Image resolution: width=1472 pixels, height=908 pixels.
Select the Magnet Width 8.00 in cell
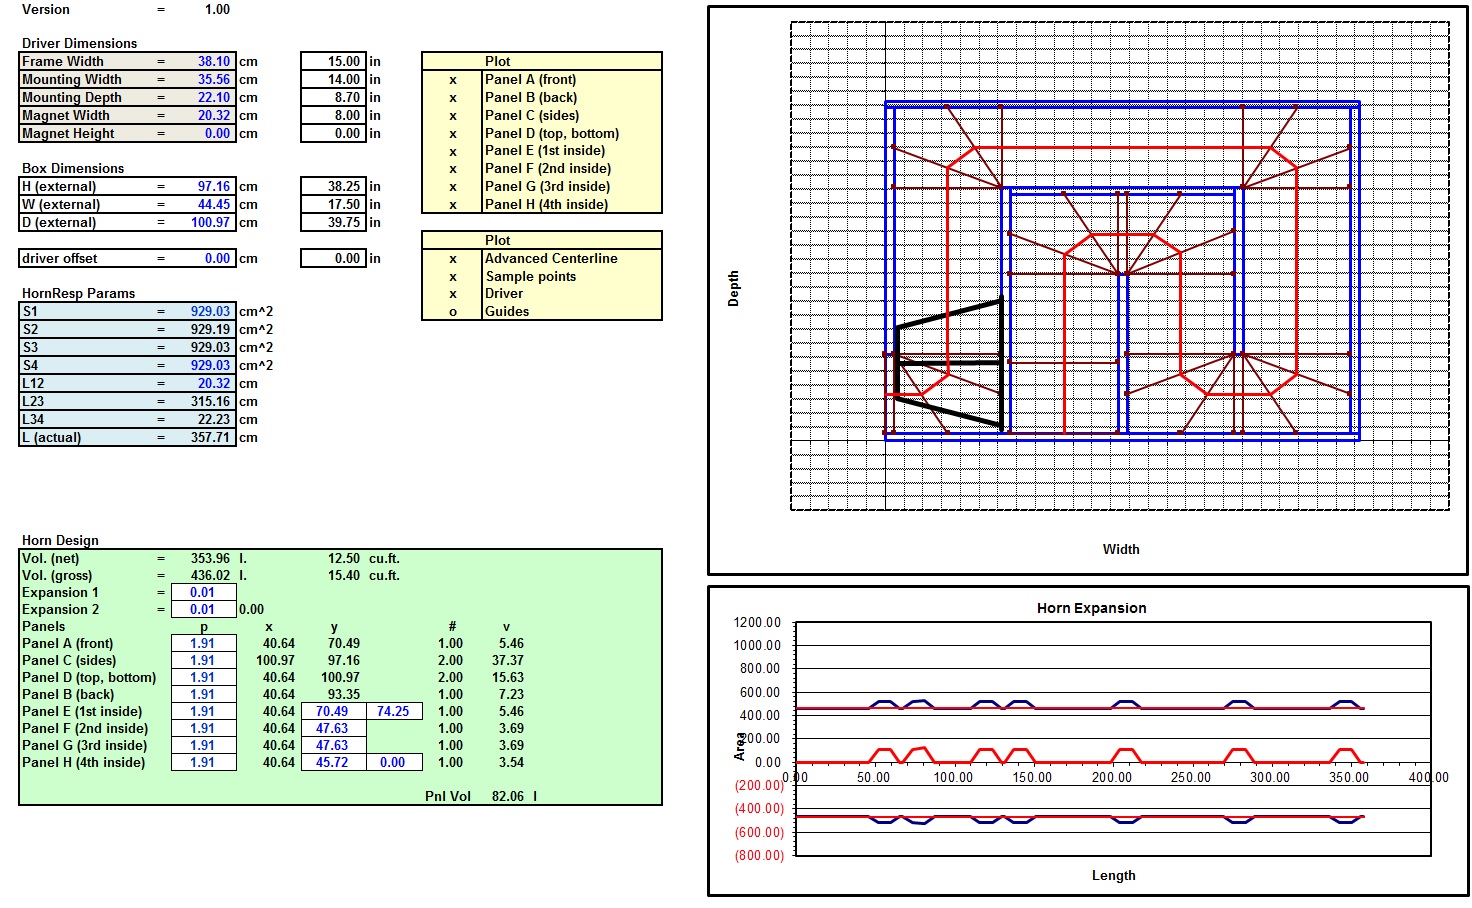click(x=333, y=115)
